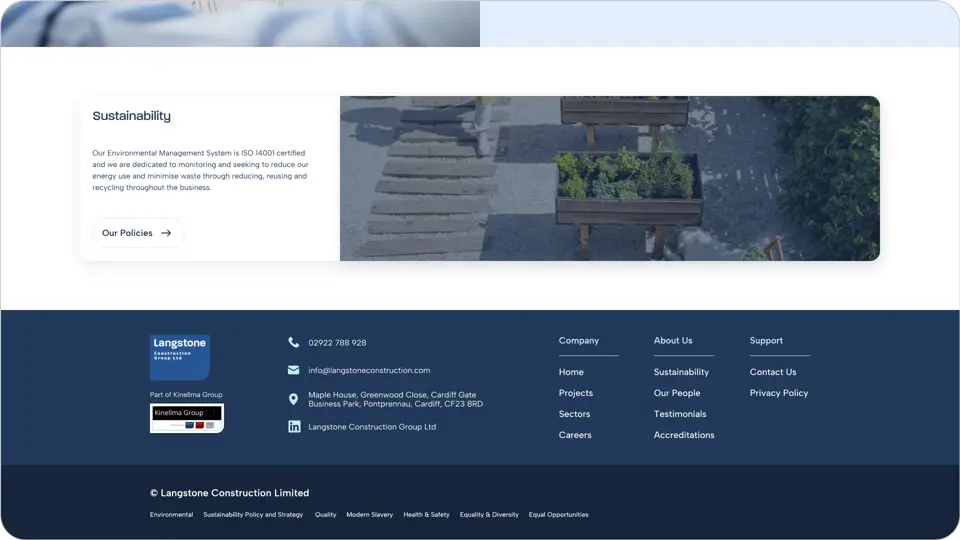Open the Sectors footer link
The height and width of the screenshot is (540, 960).
[x=575, y=414]
